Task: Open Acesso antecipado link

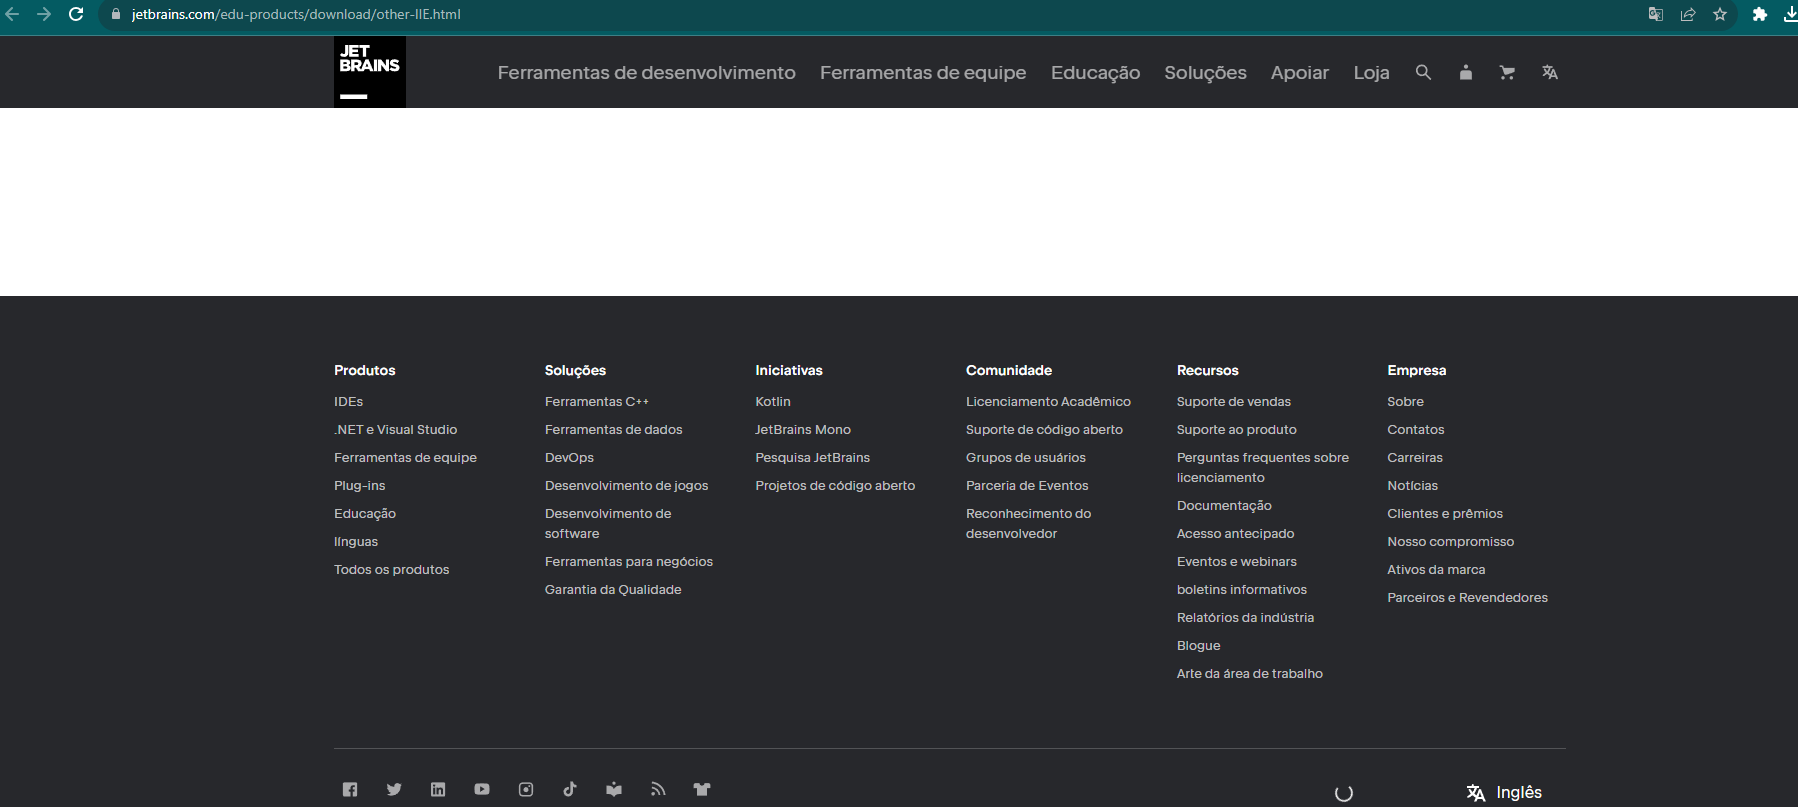Action: (1235, 533)
